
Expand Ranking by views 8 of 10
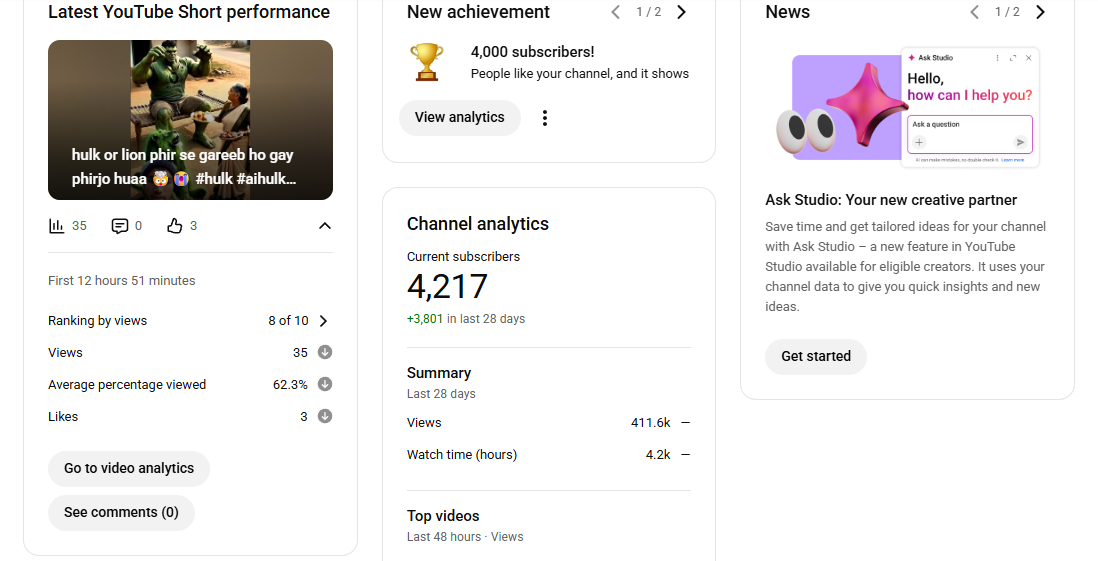point(323,321)
